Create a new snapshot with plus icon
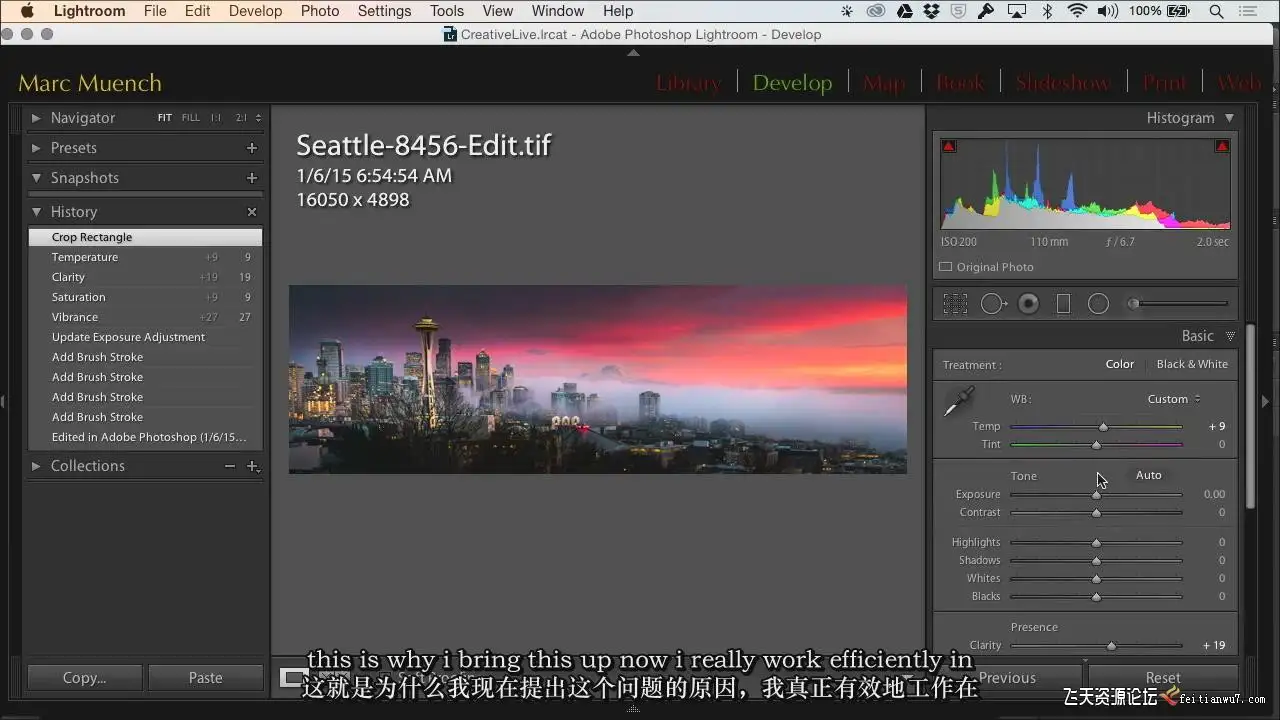 252,178
